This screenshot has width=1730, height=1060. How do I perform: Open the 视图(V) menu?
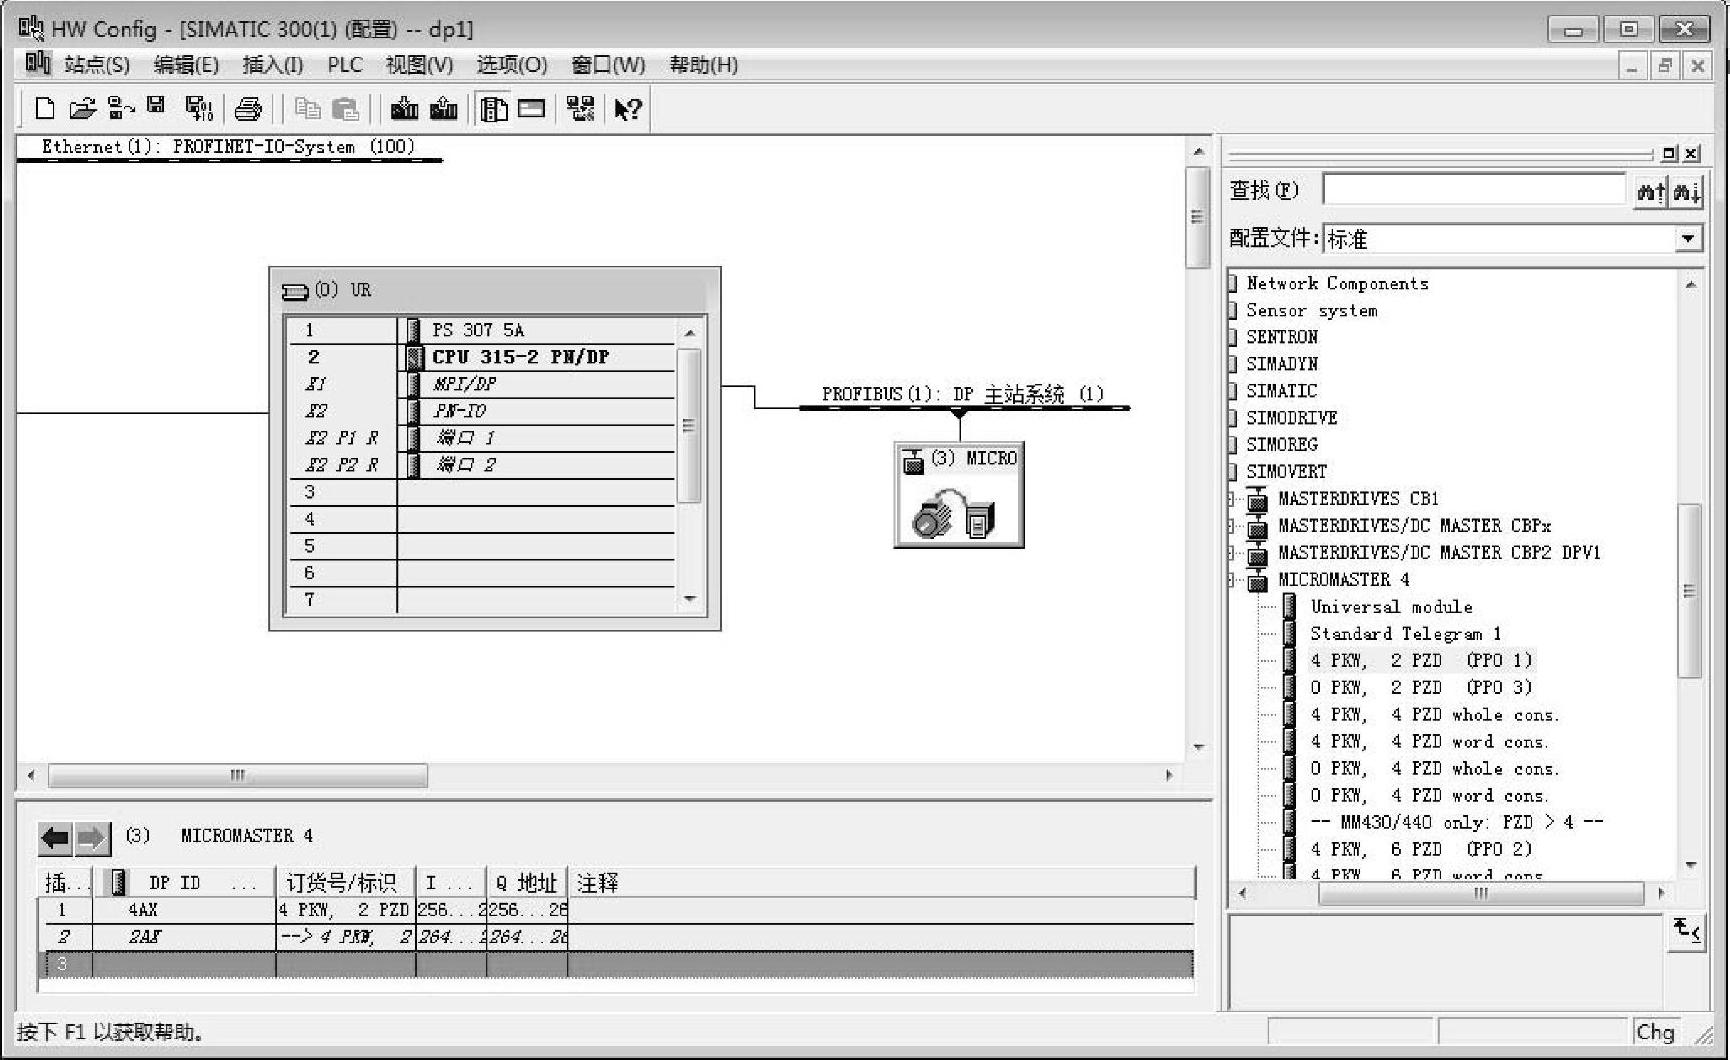419,65
